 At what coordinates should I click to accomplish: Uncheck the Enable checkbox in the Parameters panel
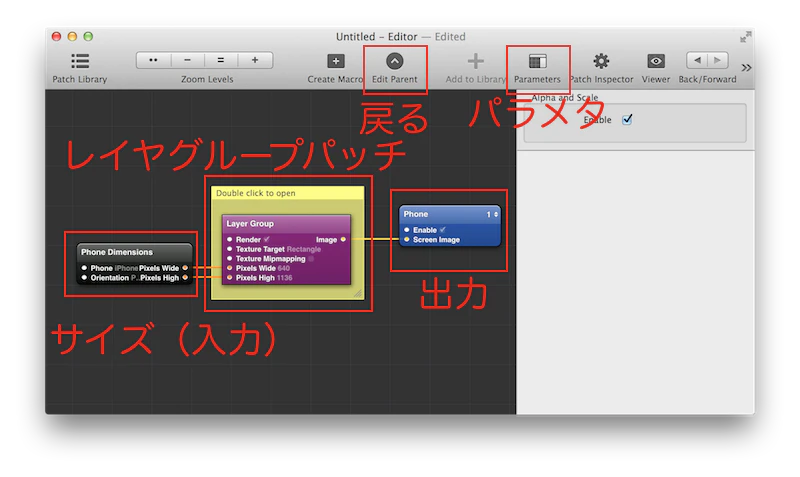pyautogui.click(x=627, y=119)
